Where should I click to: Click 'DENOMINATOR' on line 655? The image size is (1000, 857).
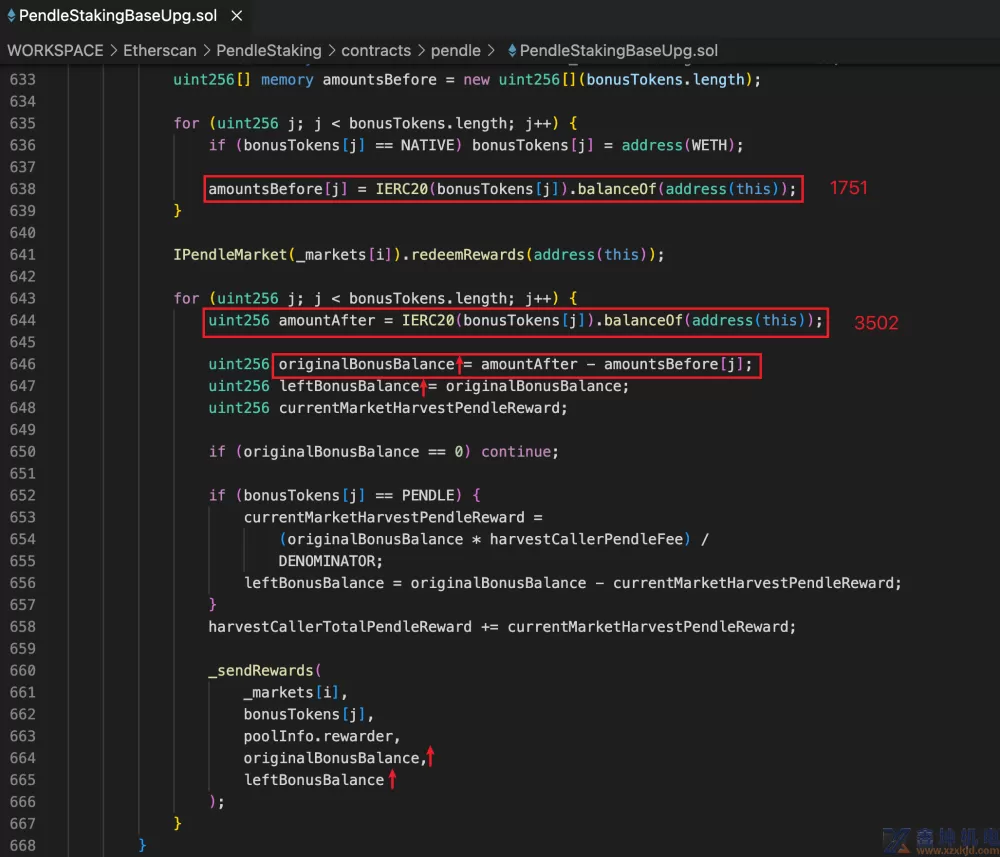[327, 561]
